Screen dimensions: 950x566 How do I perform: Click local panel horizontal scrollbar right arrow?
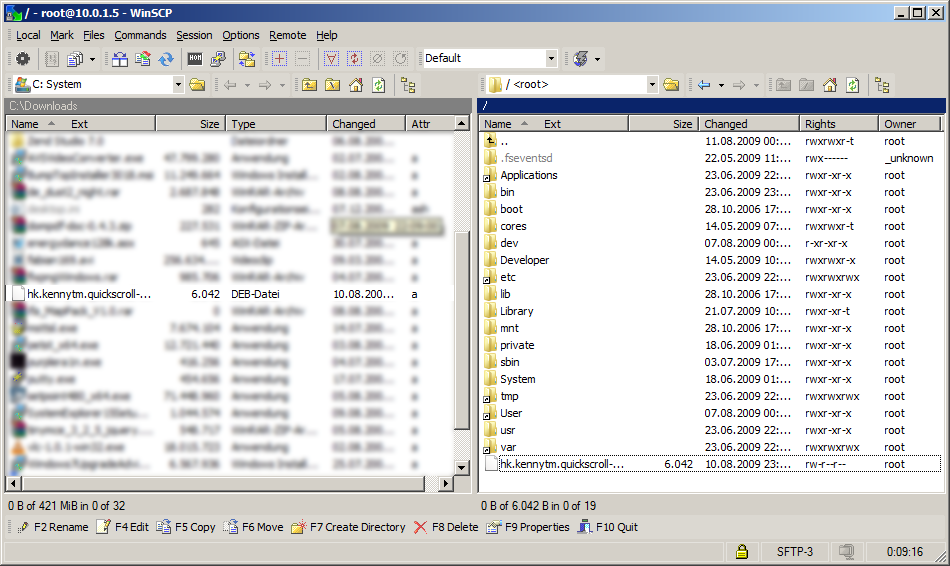[x=446, y=484]
